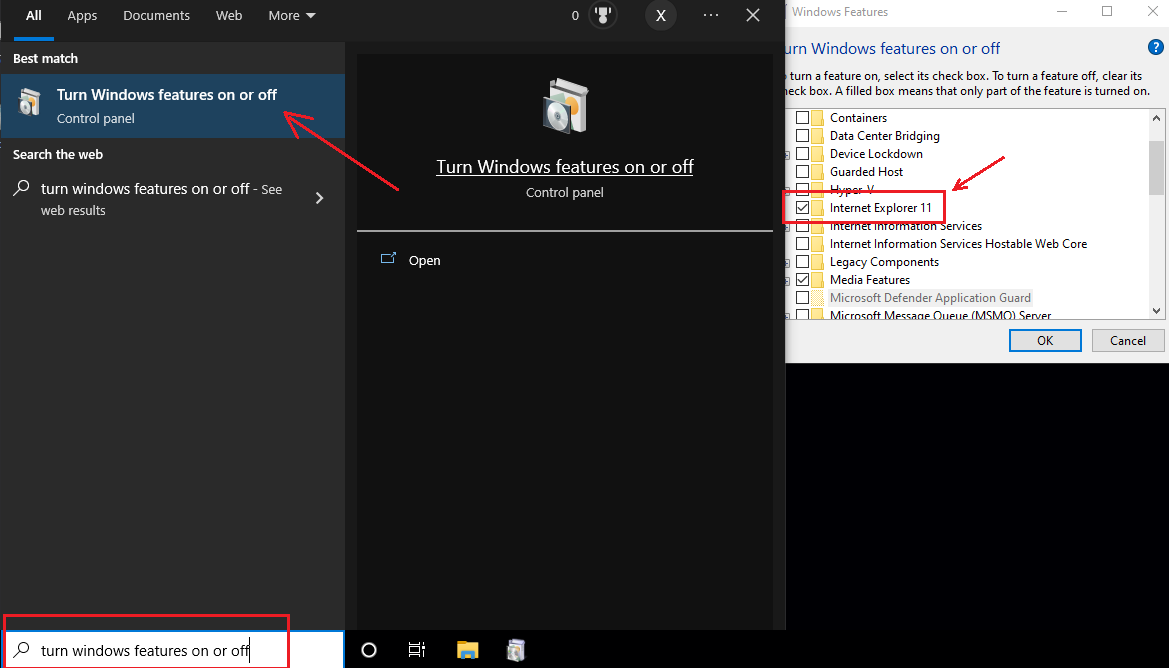1169x668 pixels.
Task: Open File Explorer from the taskbar
Action: coord(467,650)
